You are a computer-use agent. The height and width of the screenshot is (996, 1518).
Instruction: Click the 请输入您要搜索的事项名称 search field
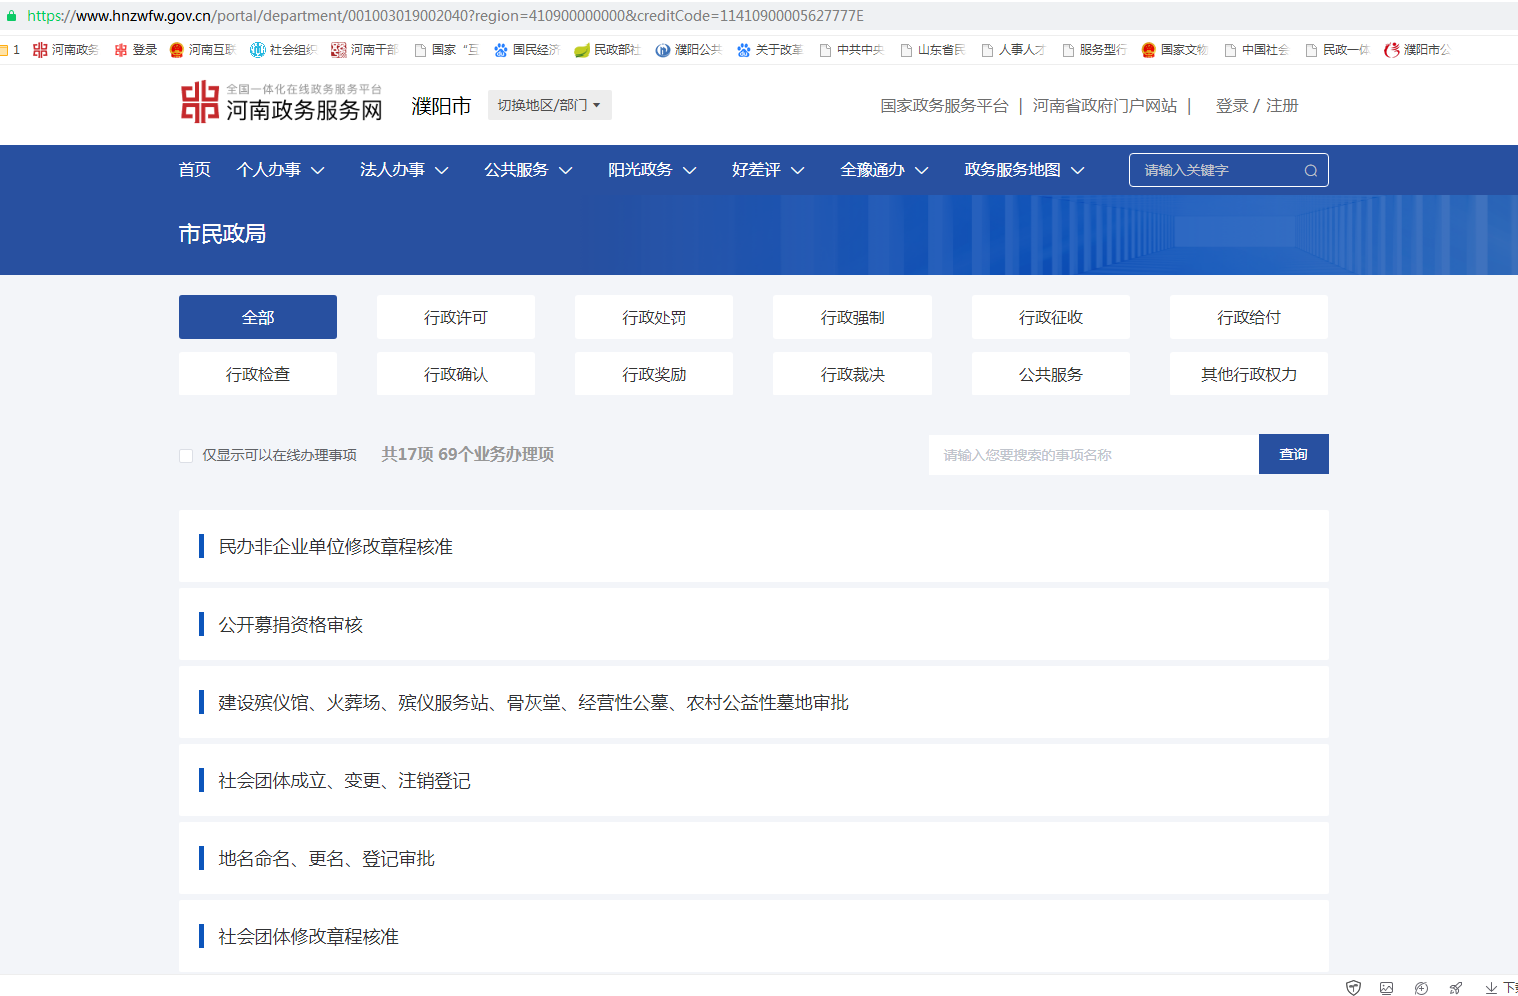click(1092, 455)
